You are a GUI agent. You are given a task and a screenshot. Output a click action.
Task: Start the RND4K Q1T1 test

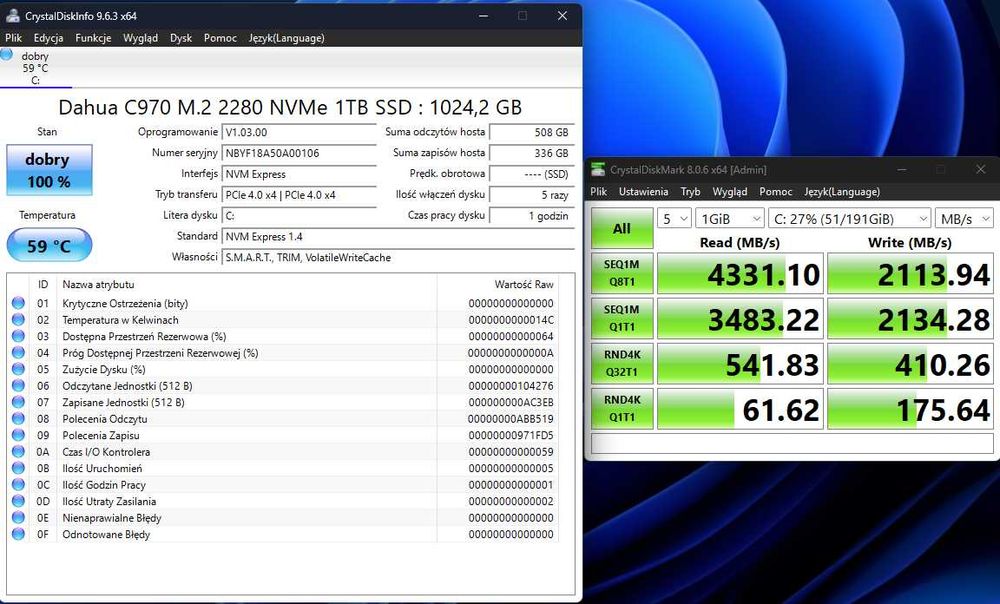tap(622, 409)
